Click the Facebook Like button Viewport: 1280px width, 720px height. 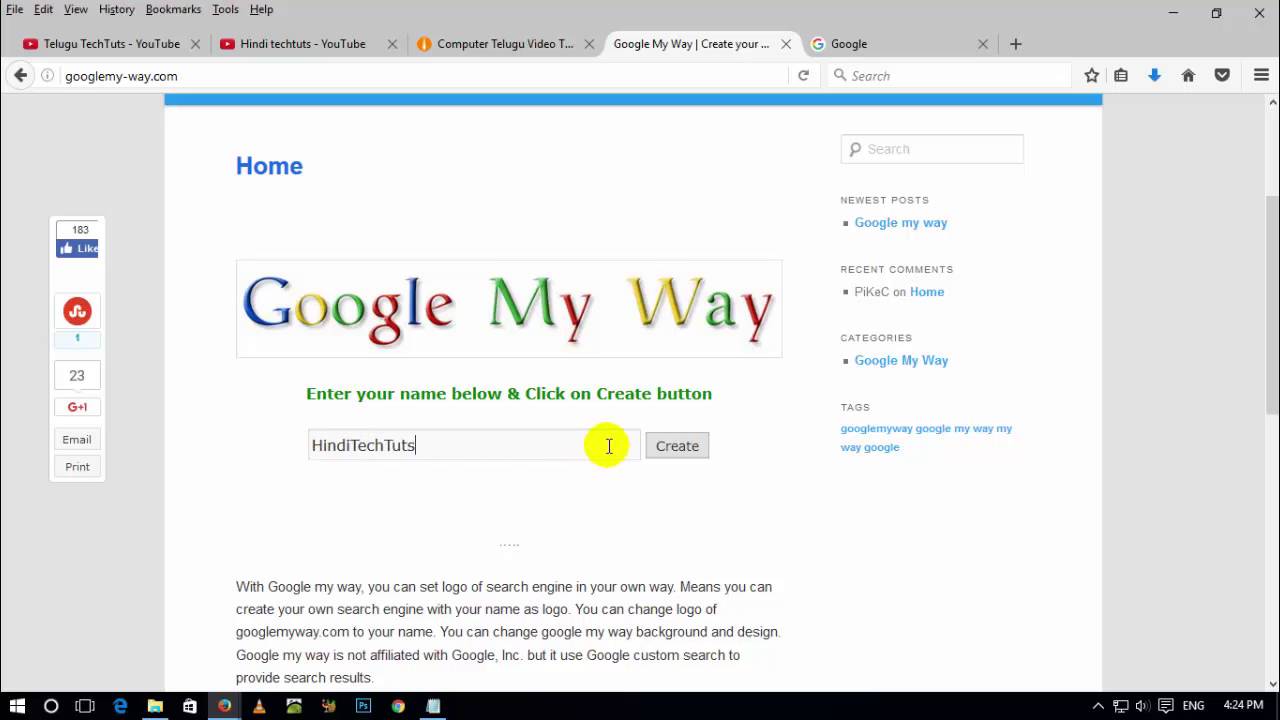point(78,248)
